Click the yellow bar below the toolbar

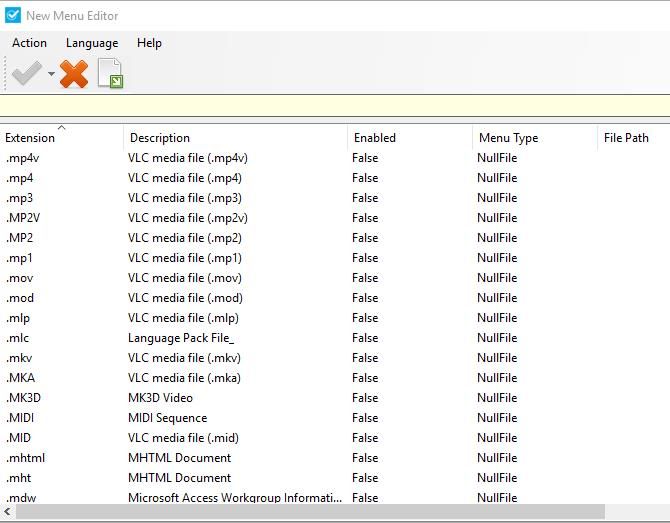(x=335, y=107)
